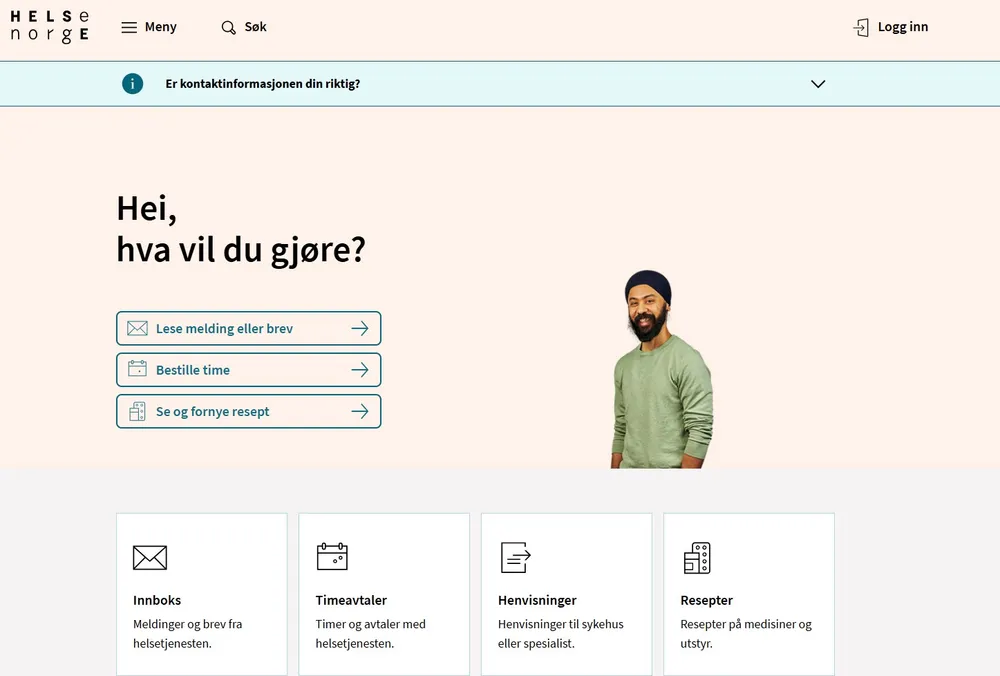Open the Henvisninger card heading
This screenshot has height=676, width=1000.
[x=537, y=600]
